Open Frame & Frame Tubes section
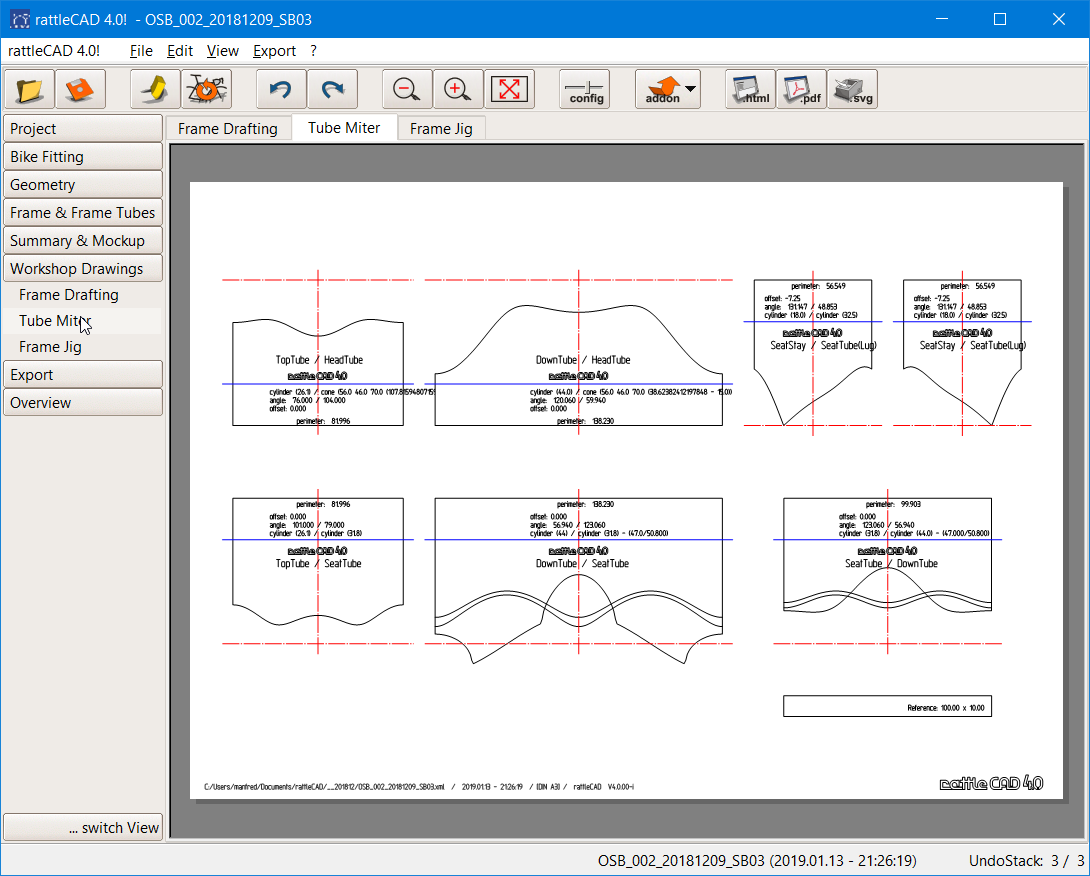The width and height of the screenshot is (1090, 876). pos(83,212)
